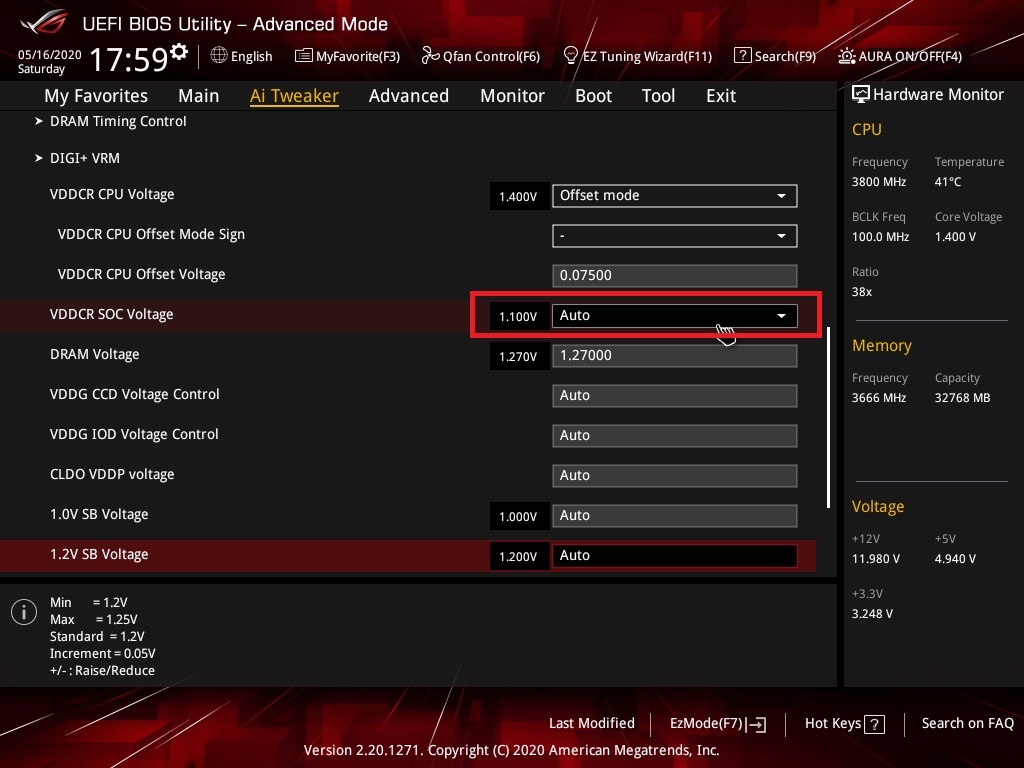Click the 05/16/2020 date text
Screen dimensions: 1024x768
(50, 54)
